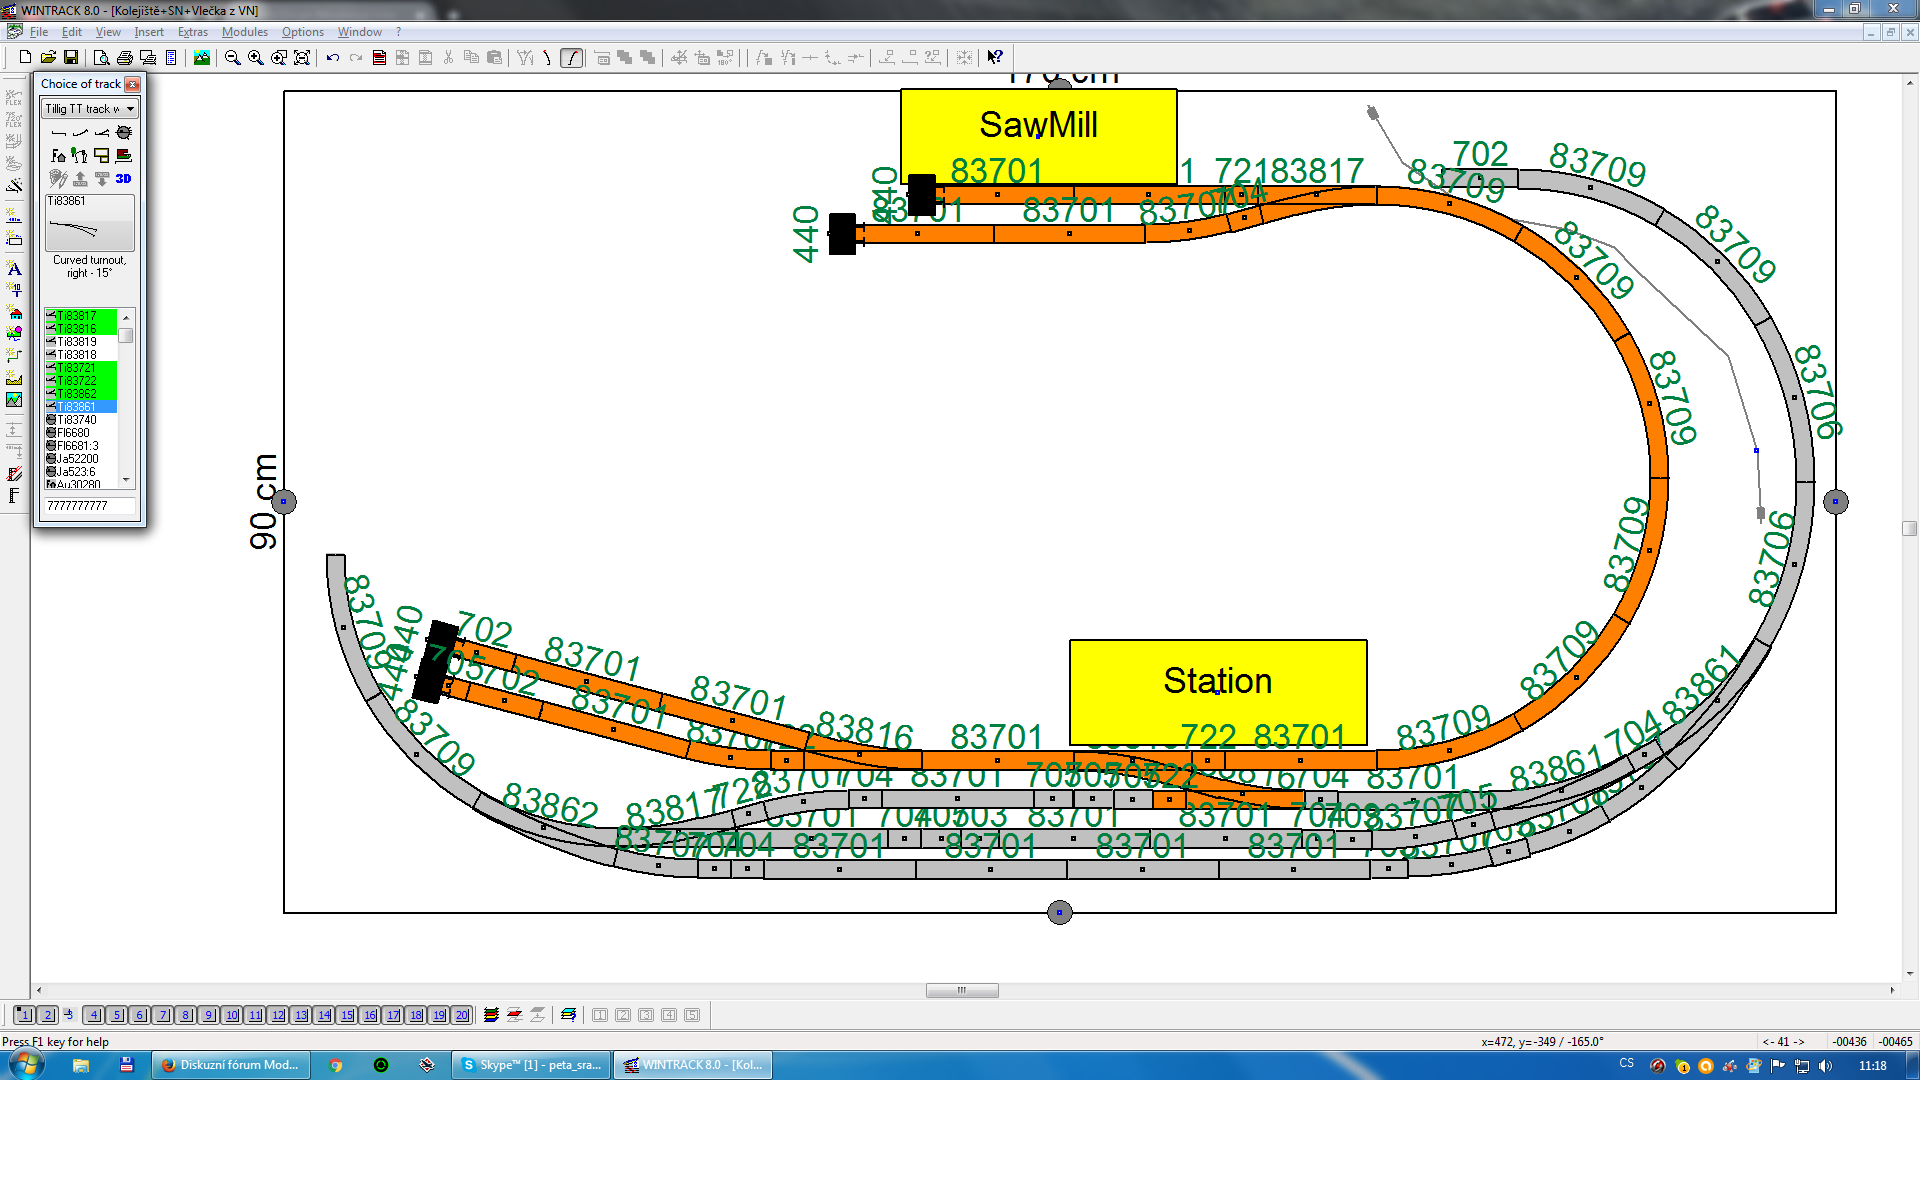Click the context Help arrow icon

[x=994, y=58]
